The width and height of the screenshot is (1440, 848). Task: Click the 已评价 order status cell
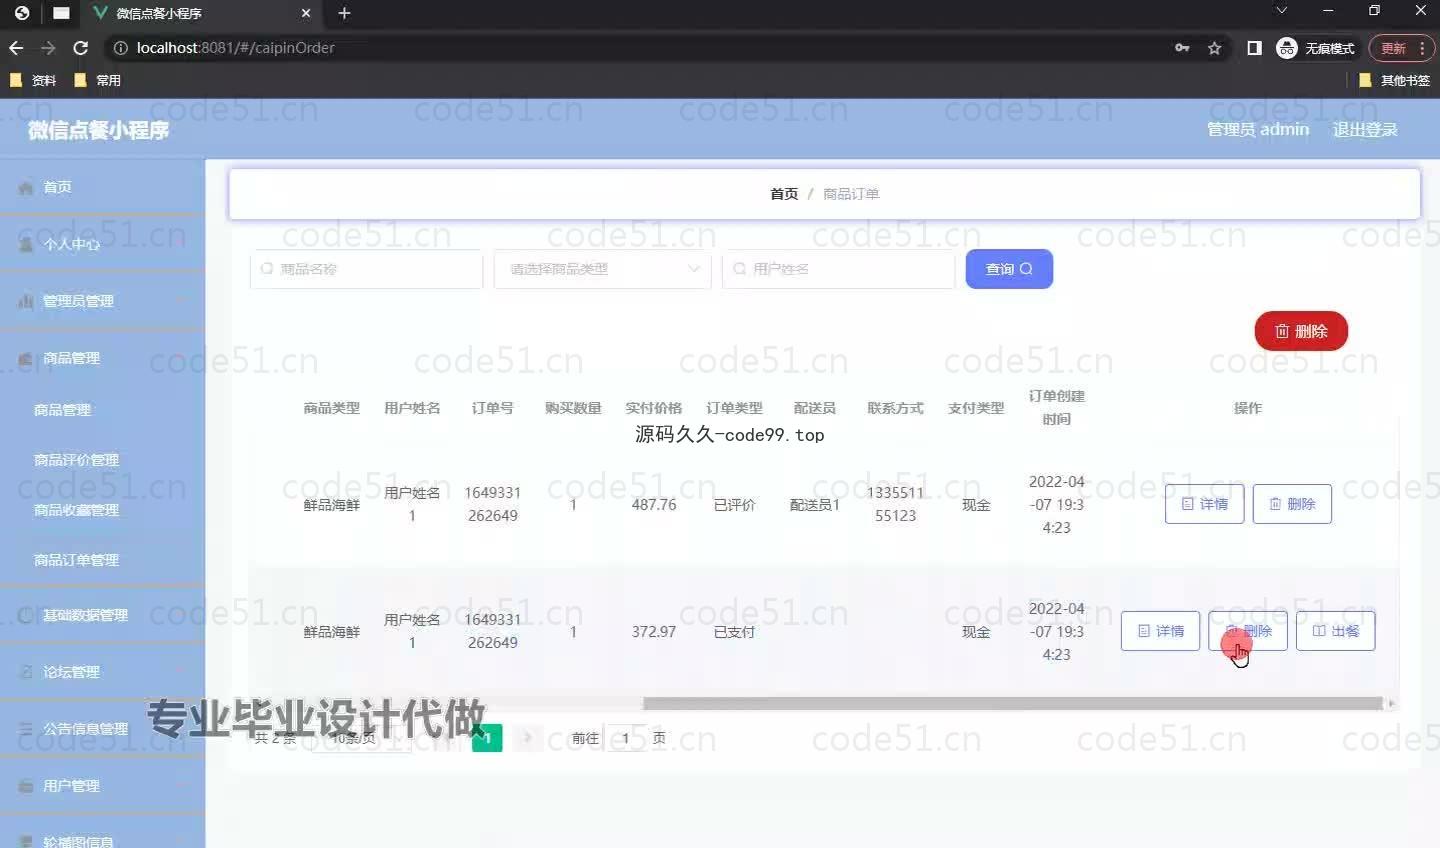[x=734, y=505]
